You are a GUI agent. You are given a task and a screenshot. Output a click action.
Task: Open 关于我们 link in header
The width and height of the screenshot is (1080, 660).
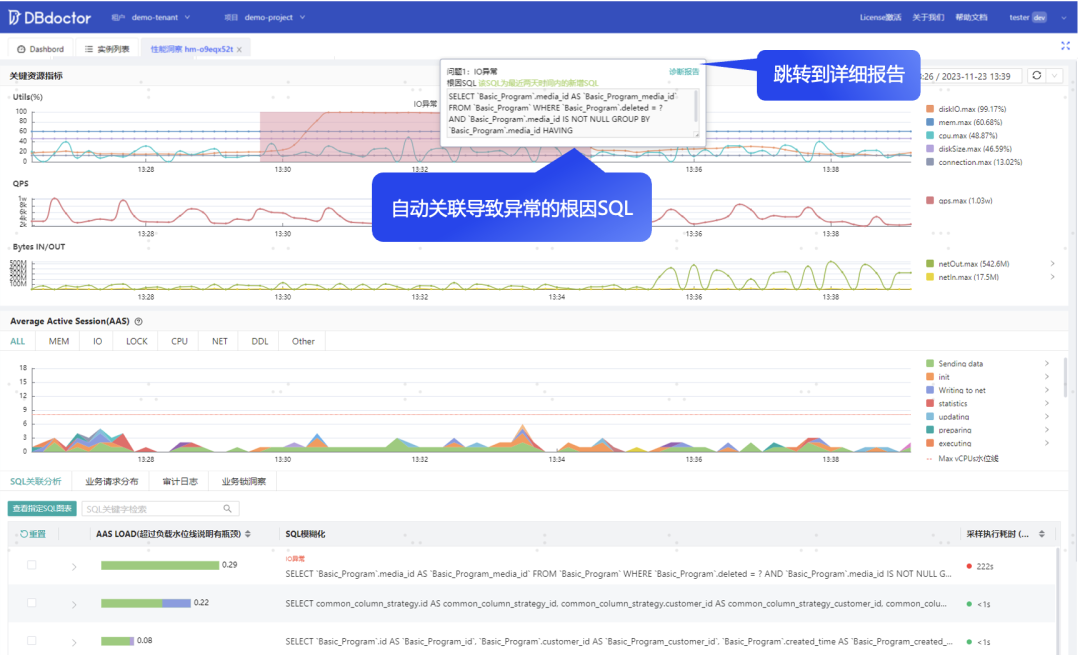(928, 17)
